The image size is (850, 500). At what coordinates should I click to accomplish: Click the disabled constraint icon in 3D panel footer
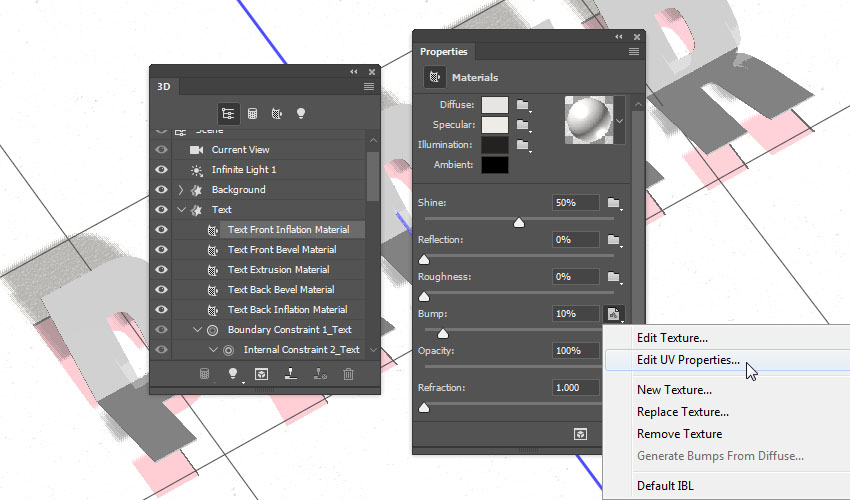pos(320,374)
